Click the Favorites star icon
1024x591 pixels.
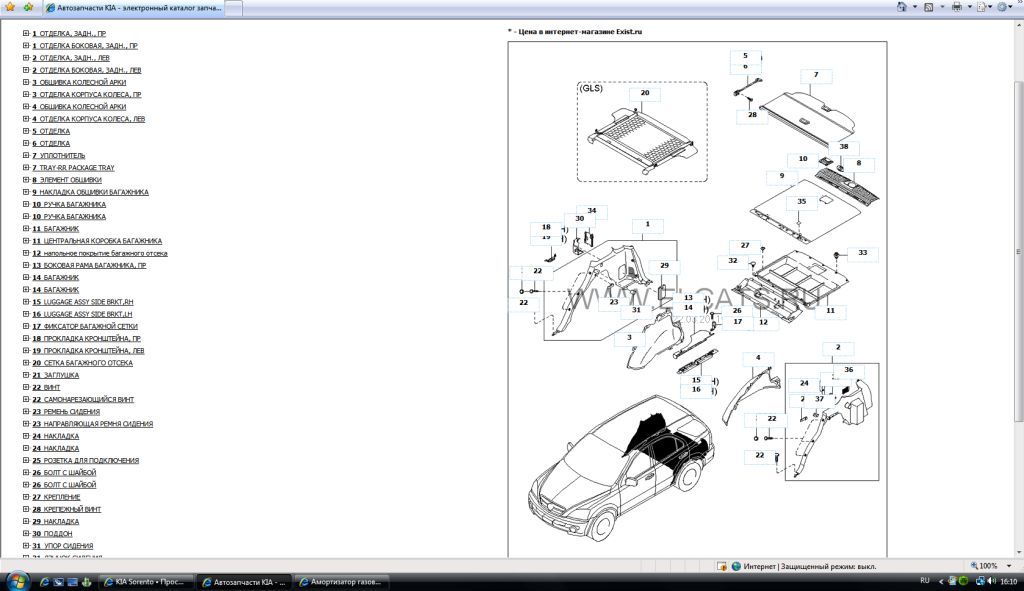9,7
